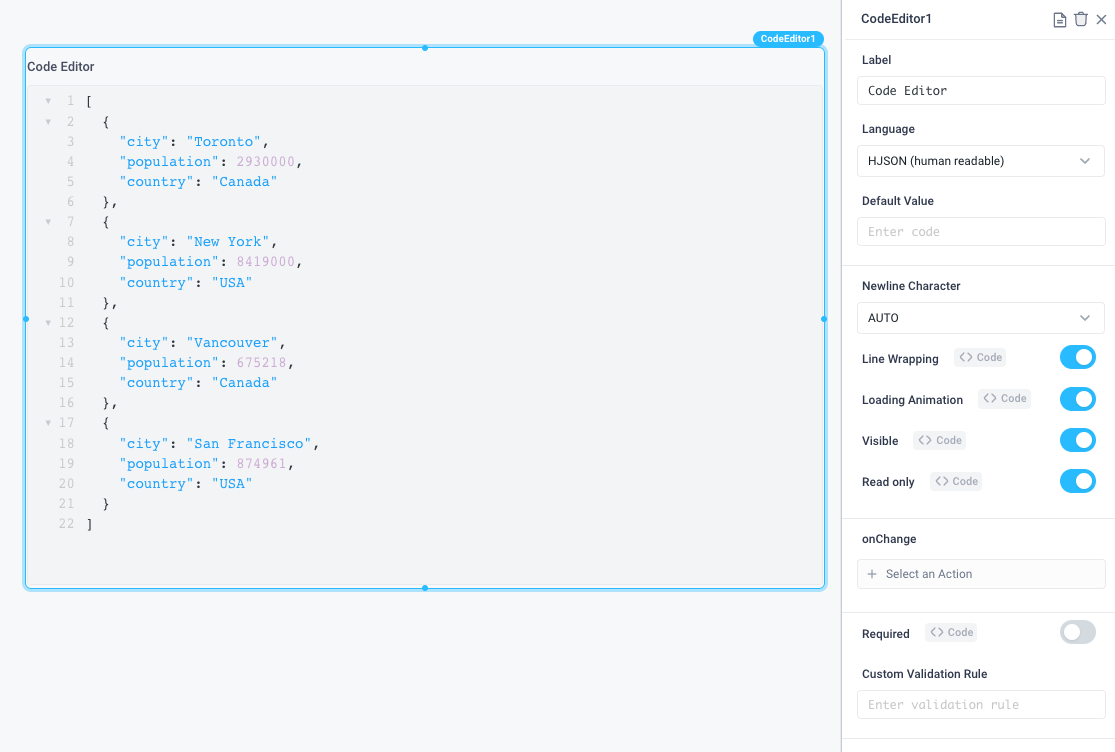Turn off the Read only toggle
1115x752 pixels.
coord(1077,481)
